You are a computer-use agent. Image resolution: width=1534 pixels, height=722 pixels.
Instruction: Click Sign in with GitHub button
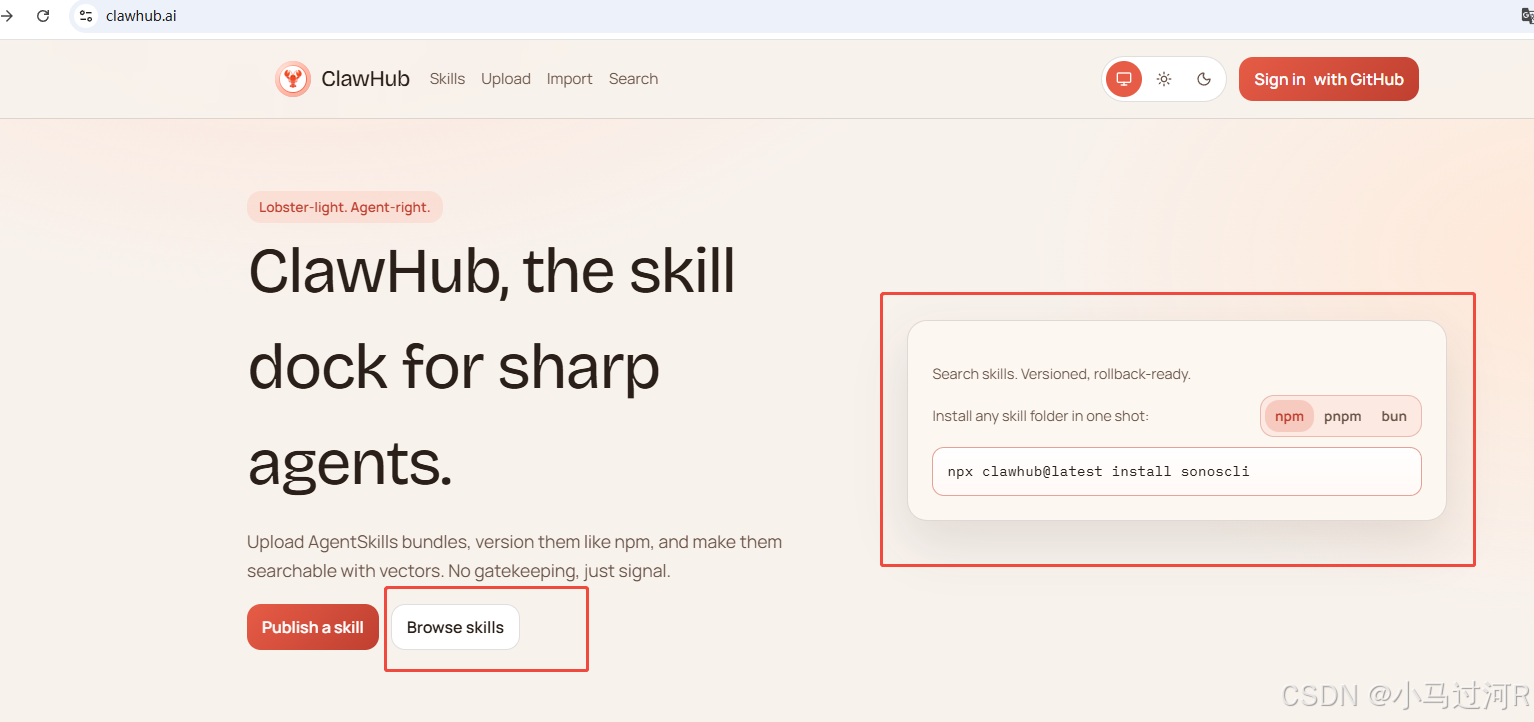1328,79
